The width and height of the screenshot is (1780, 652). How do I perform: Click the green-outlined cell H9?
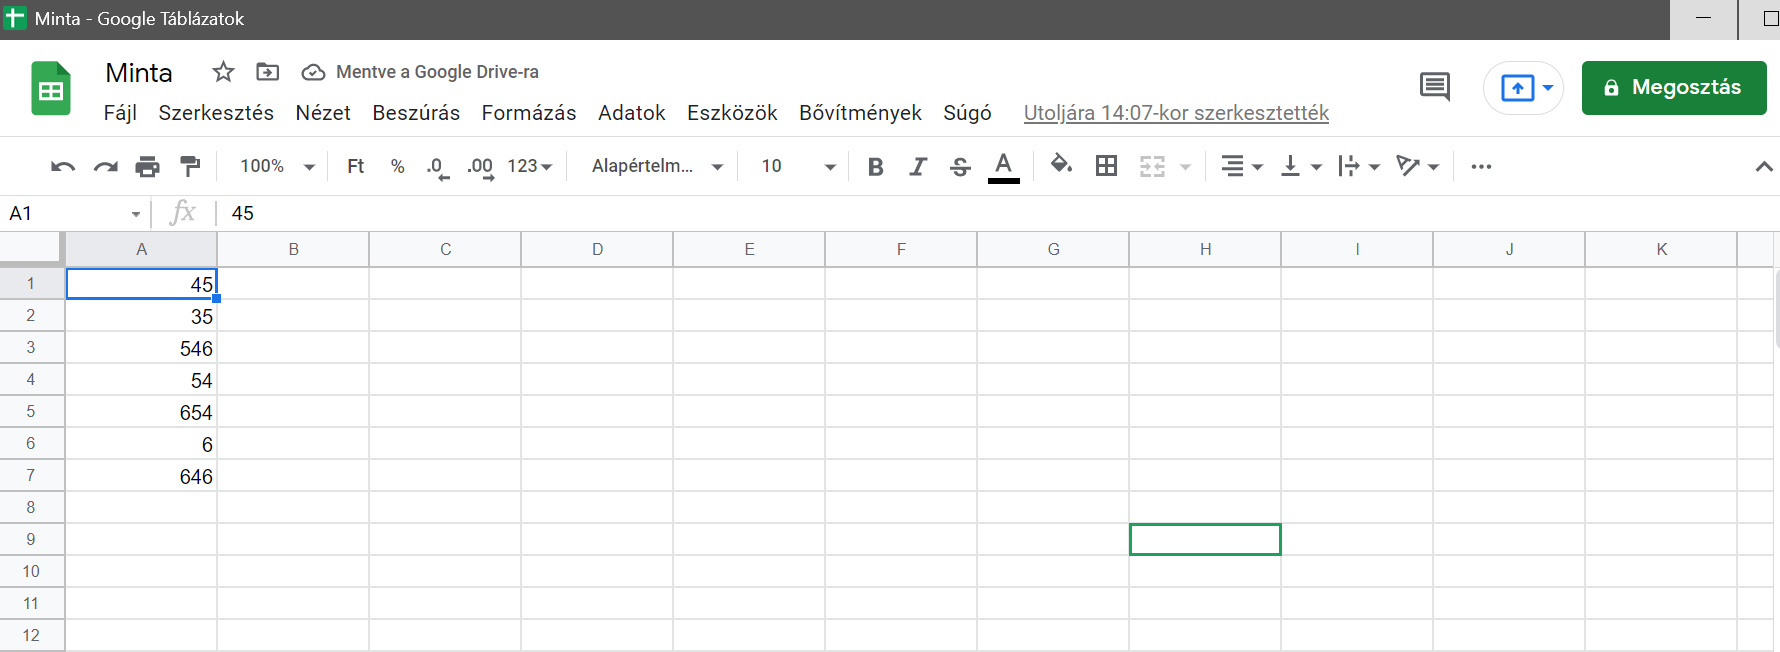click(1205, 539)
